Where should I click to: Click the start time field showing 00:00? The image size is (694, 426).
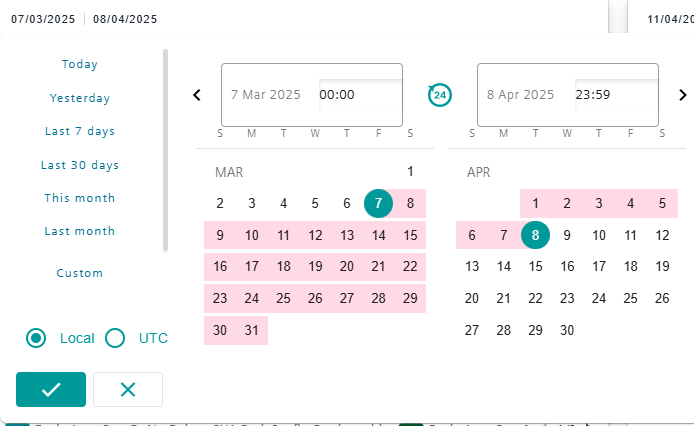coord(360,95)
